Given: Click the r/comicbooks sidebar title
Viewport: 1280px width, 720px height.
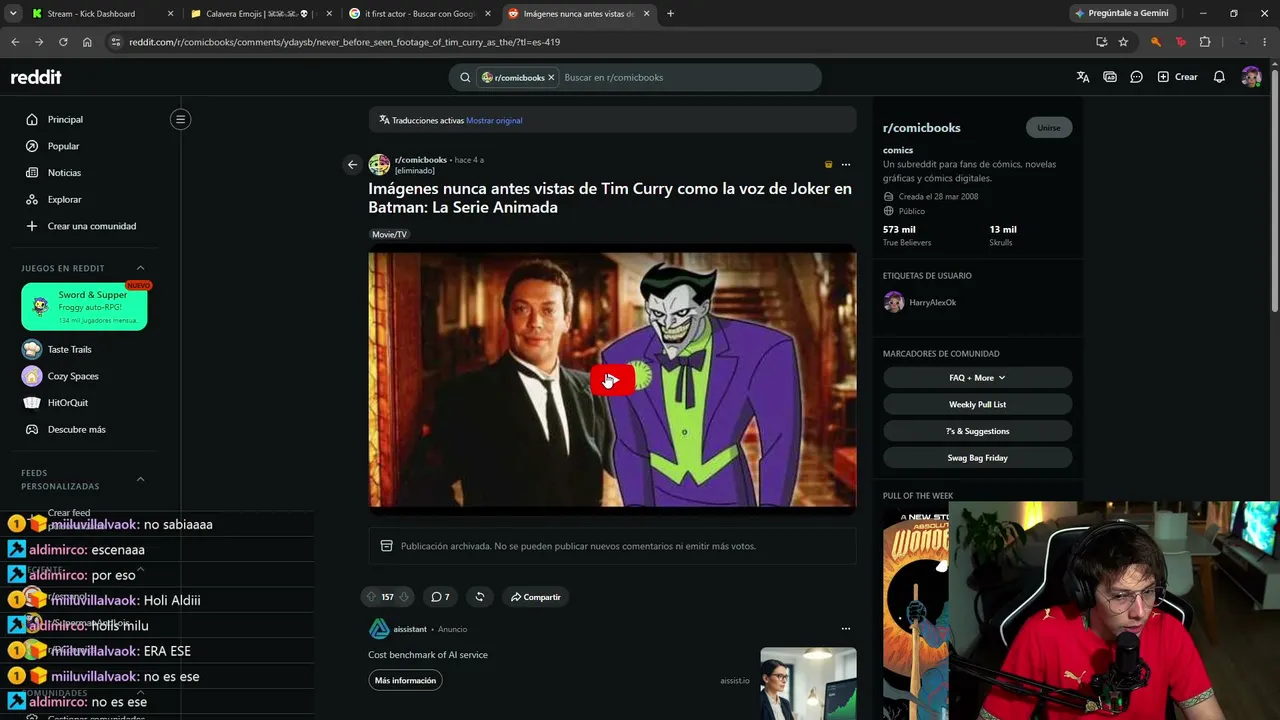Looking at the screenshot, I should point(921,128).
